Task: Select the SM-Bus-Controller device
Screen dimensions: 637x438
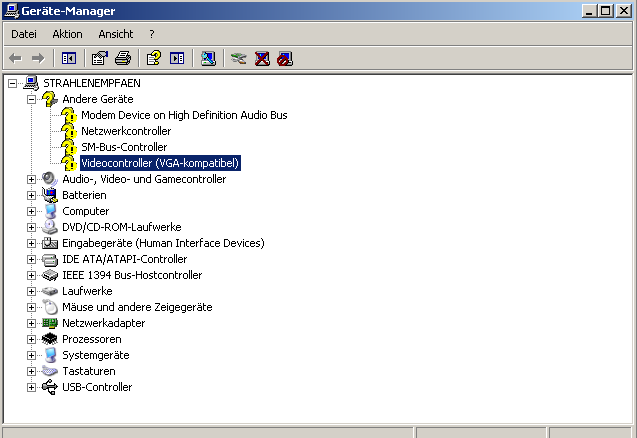Action: pos(124,147)
